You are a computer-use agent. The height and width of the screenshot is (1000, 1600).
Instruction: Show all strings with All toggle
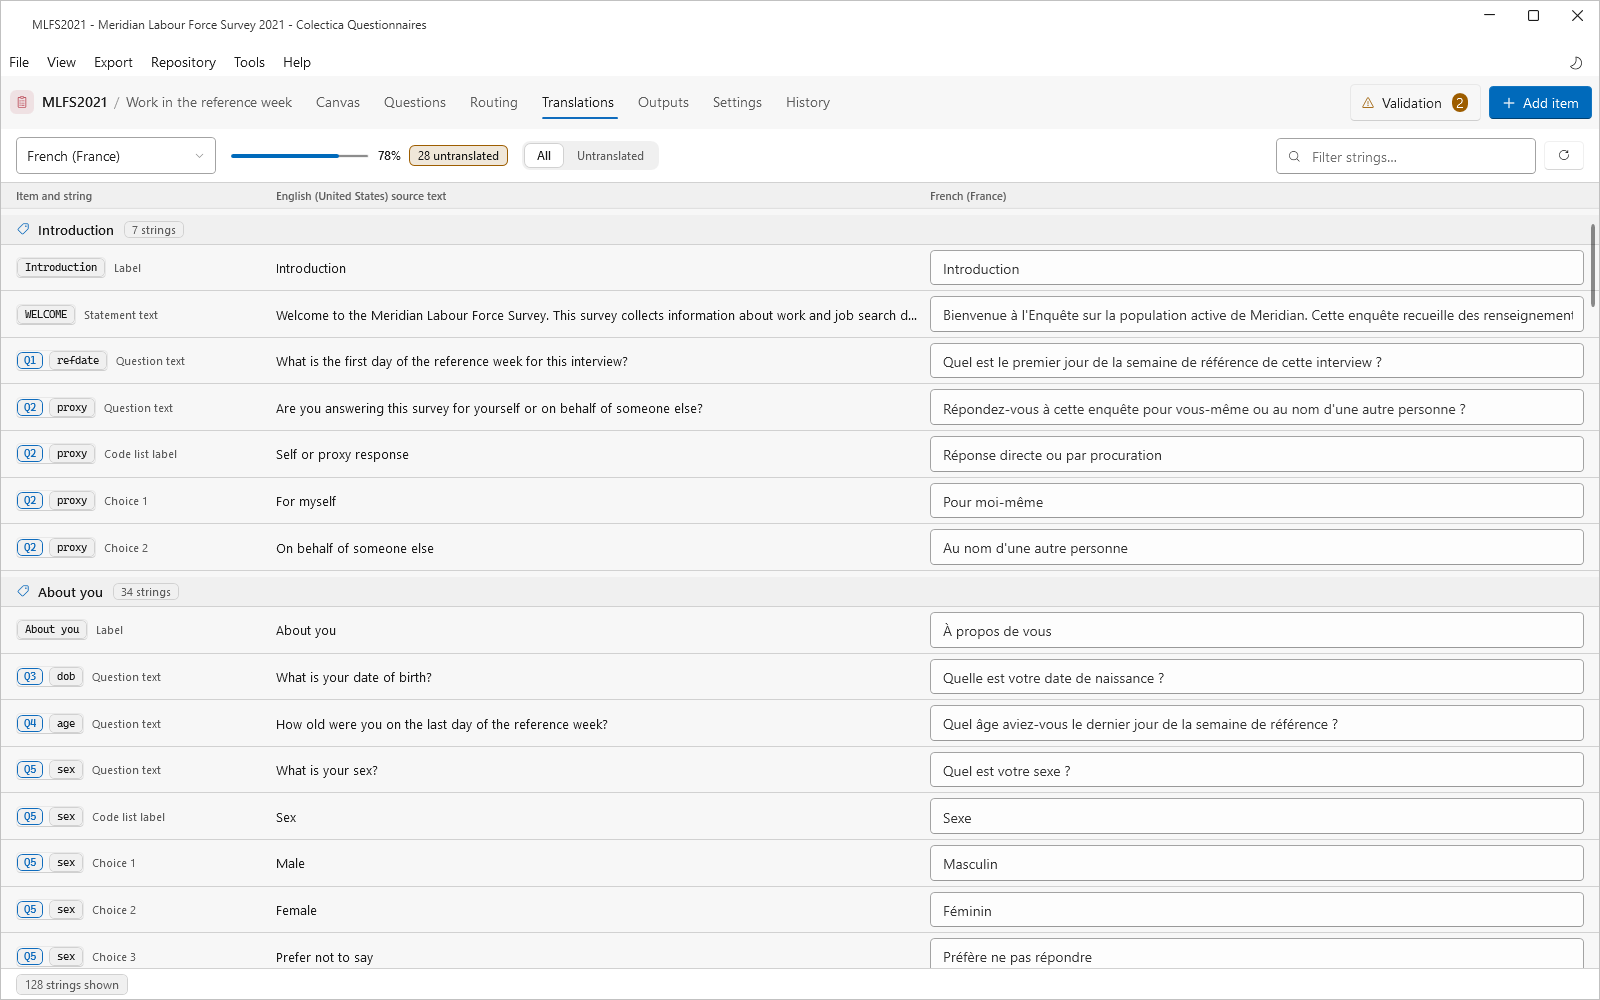click(x=544, y=156)
